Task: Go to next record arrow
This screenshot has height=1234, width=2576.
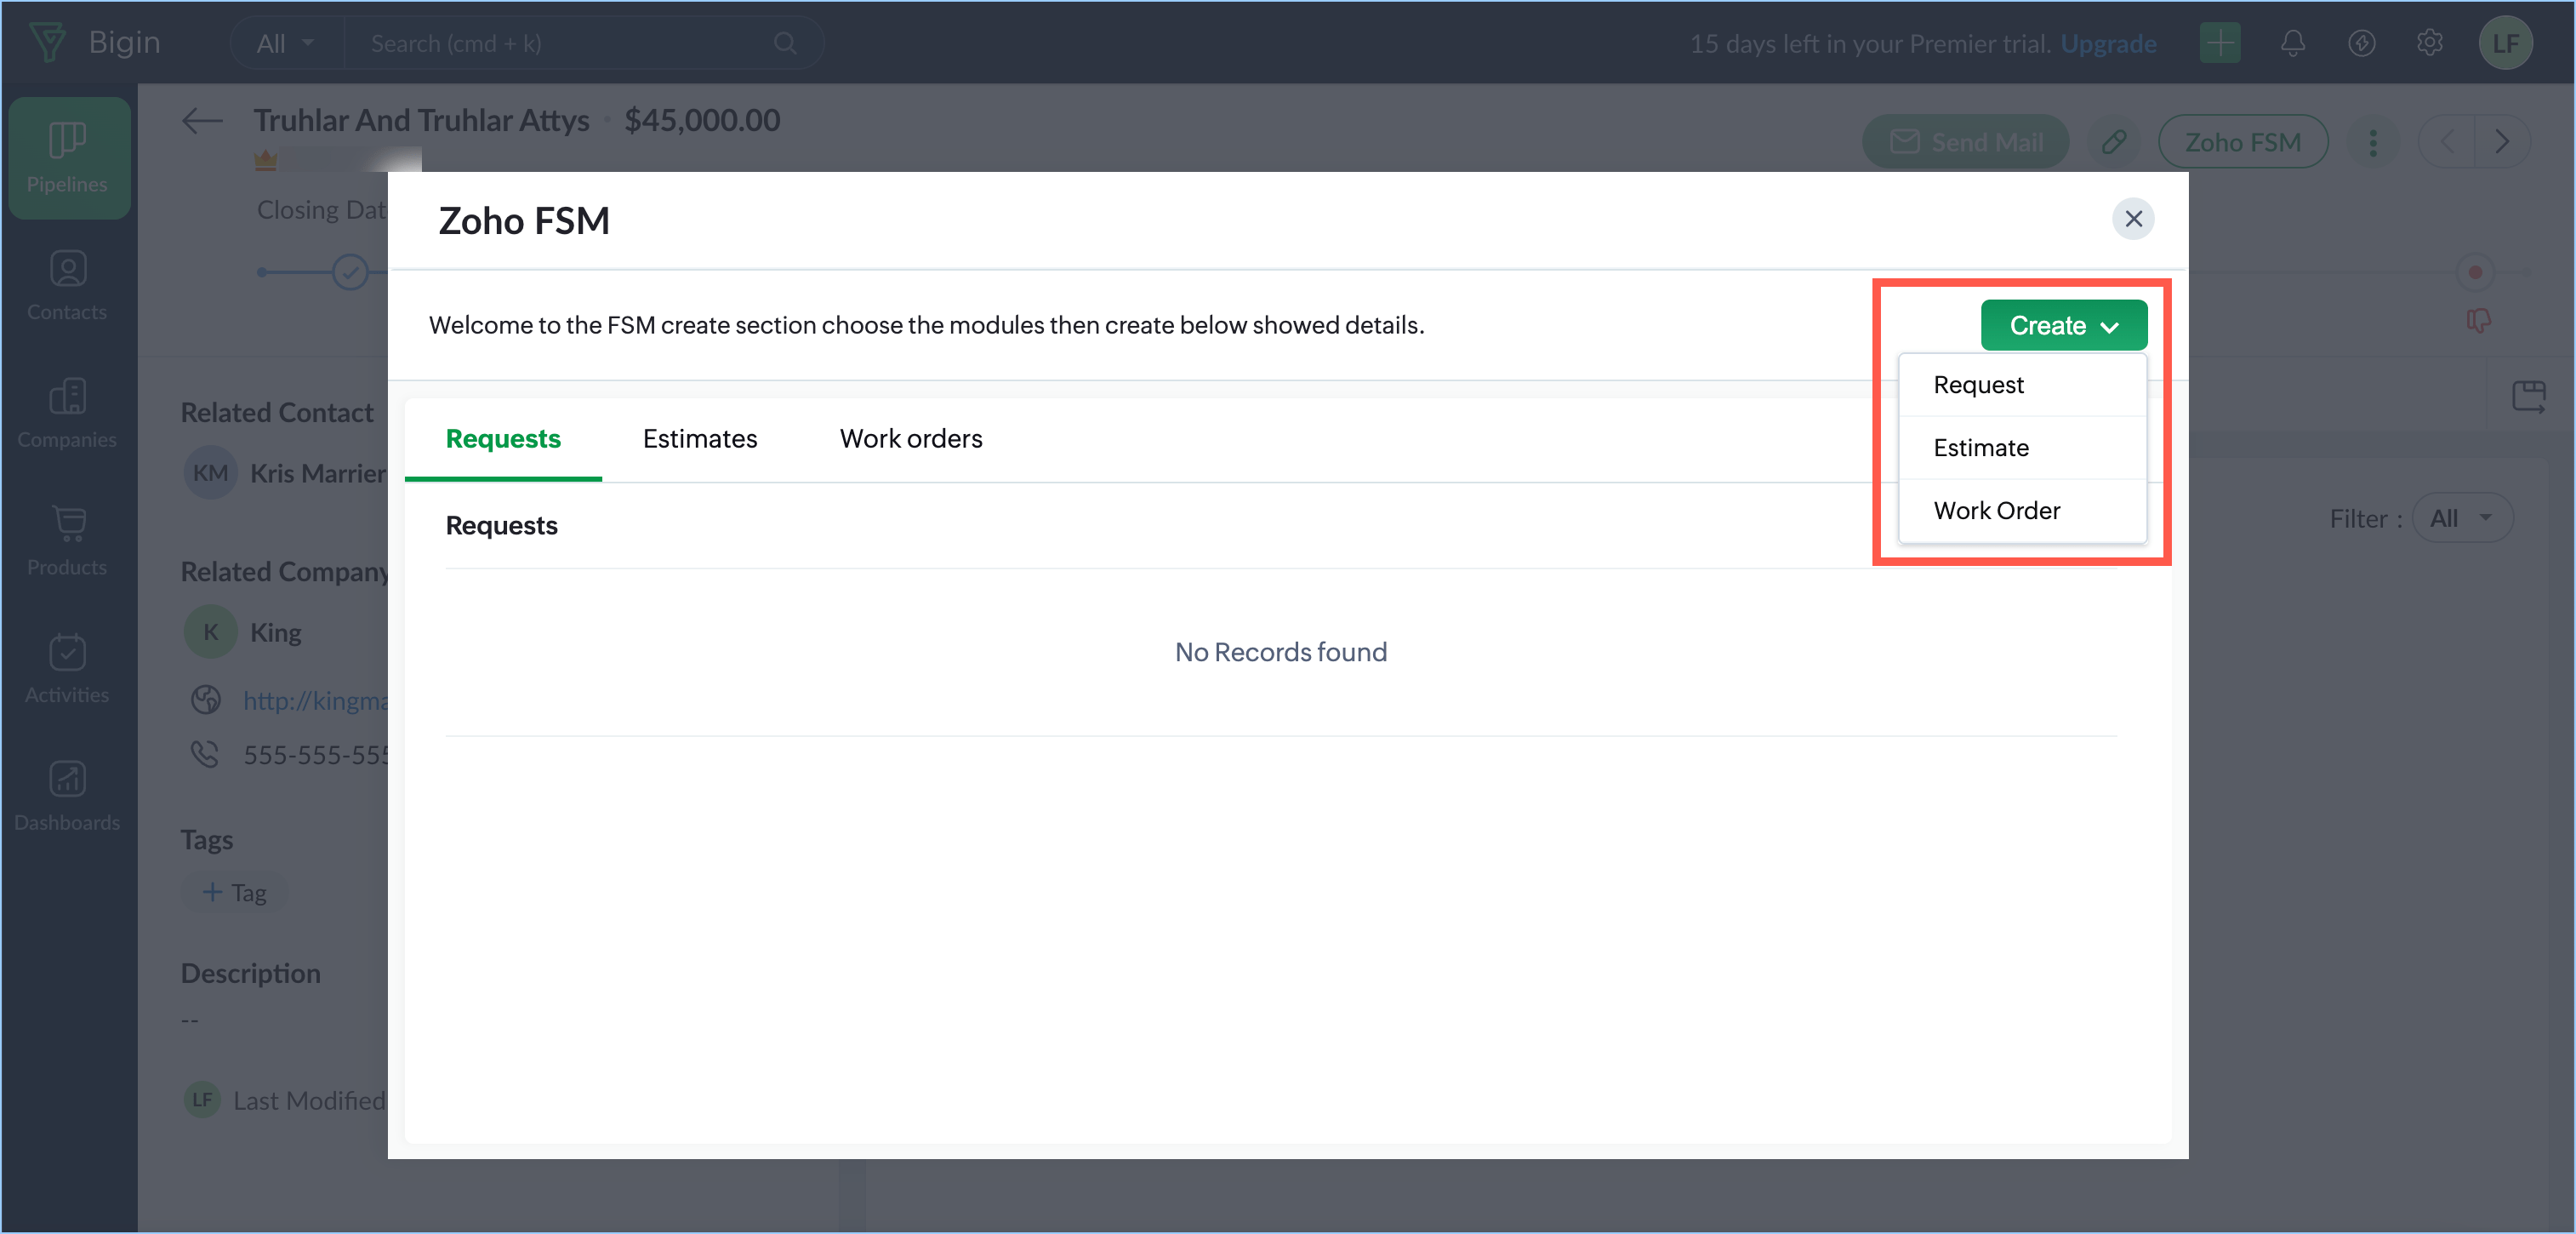Action: pos(2502,142)
